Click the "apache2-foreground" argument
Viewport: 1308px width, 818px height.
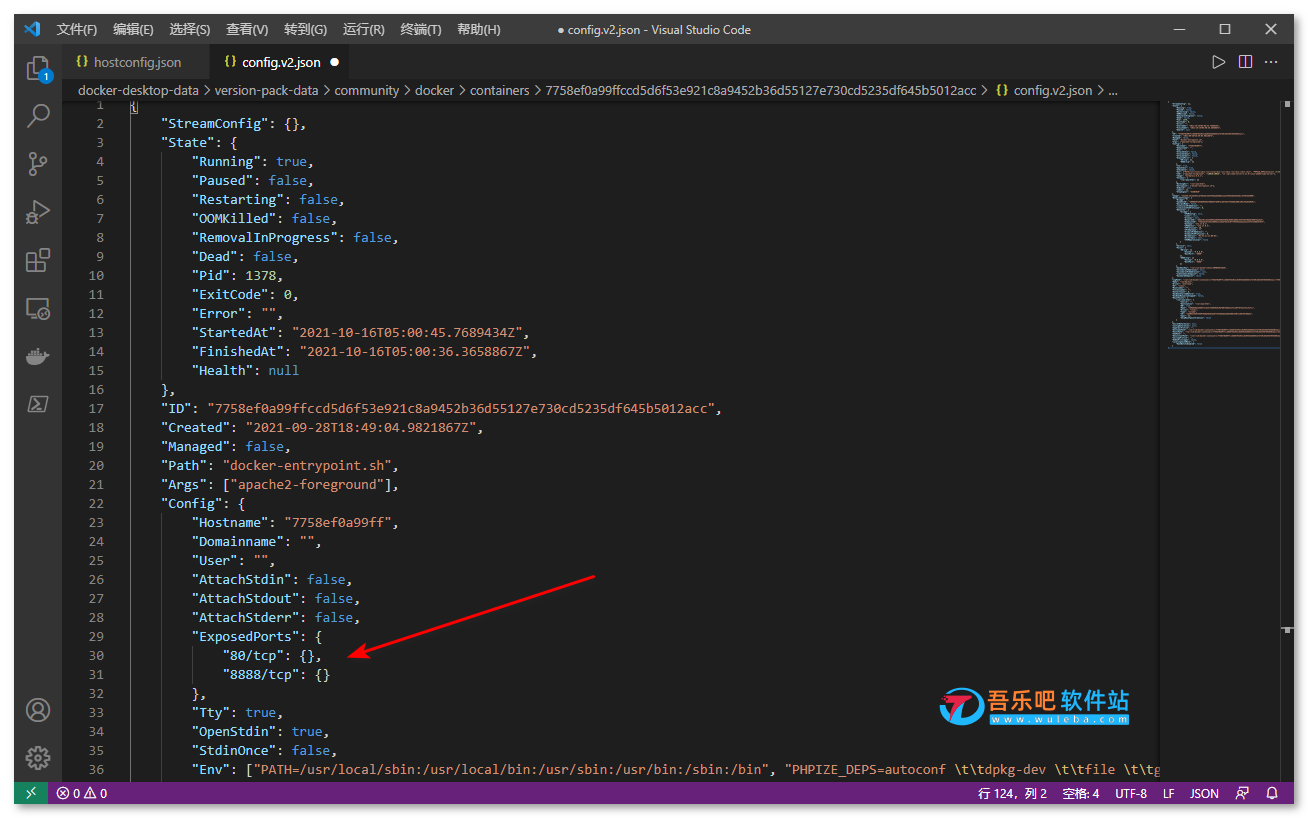coord(309,484)
